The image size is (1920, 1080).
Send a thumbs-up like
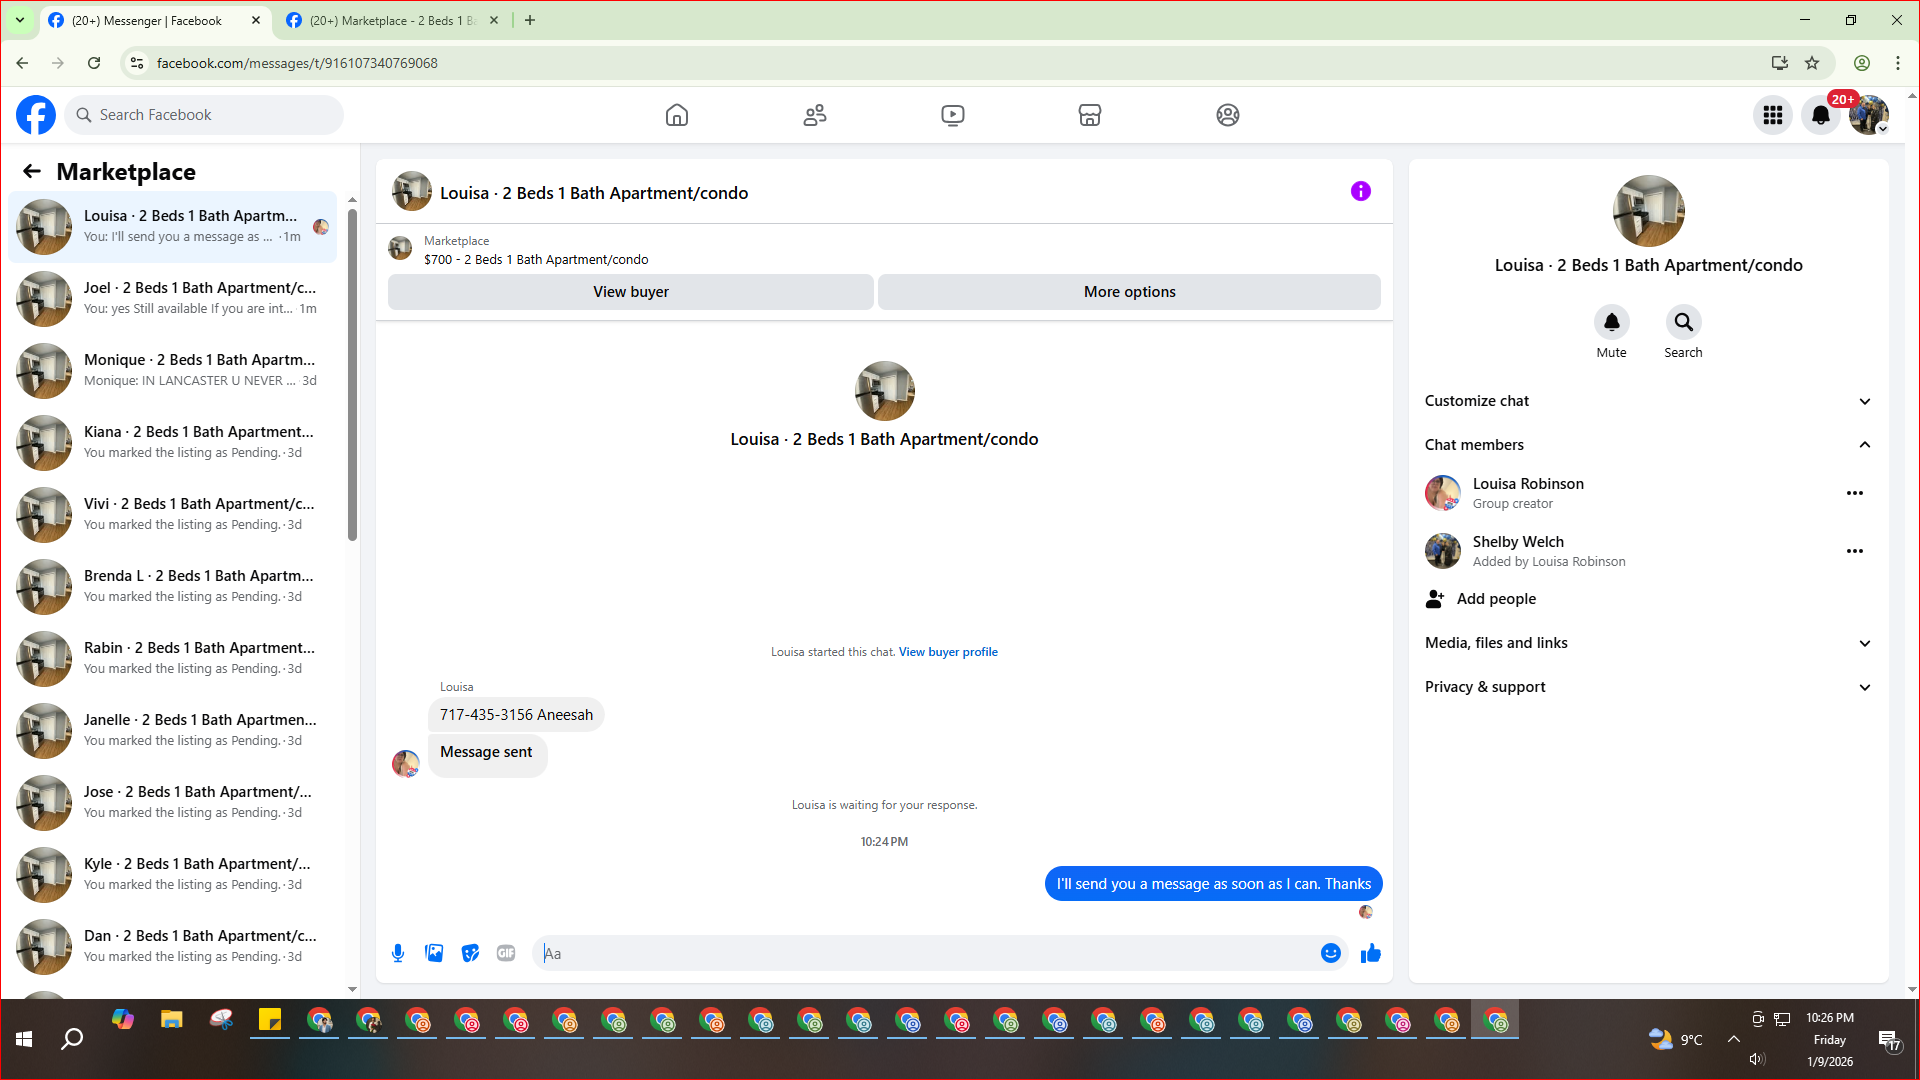[x=1370, y=953]
